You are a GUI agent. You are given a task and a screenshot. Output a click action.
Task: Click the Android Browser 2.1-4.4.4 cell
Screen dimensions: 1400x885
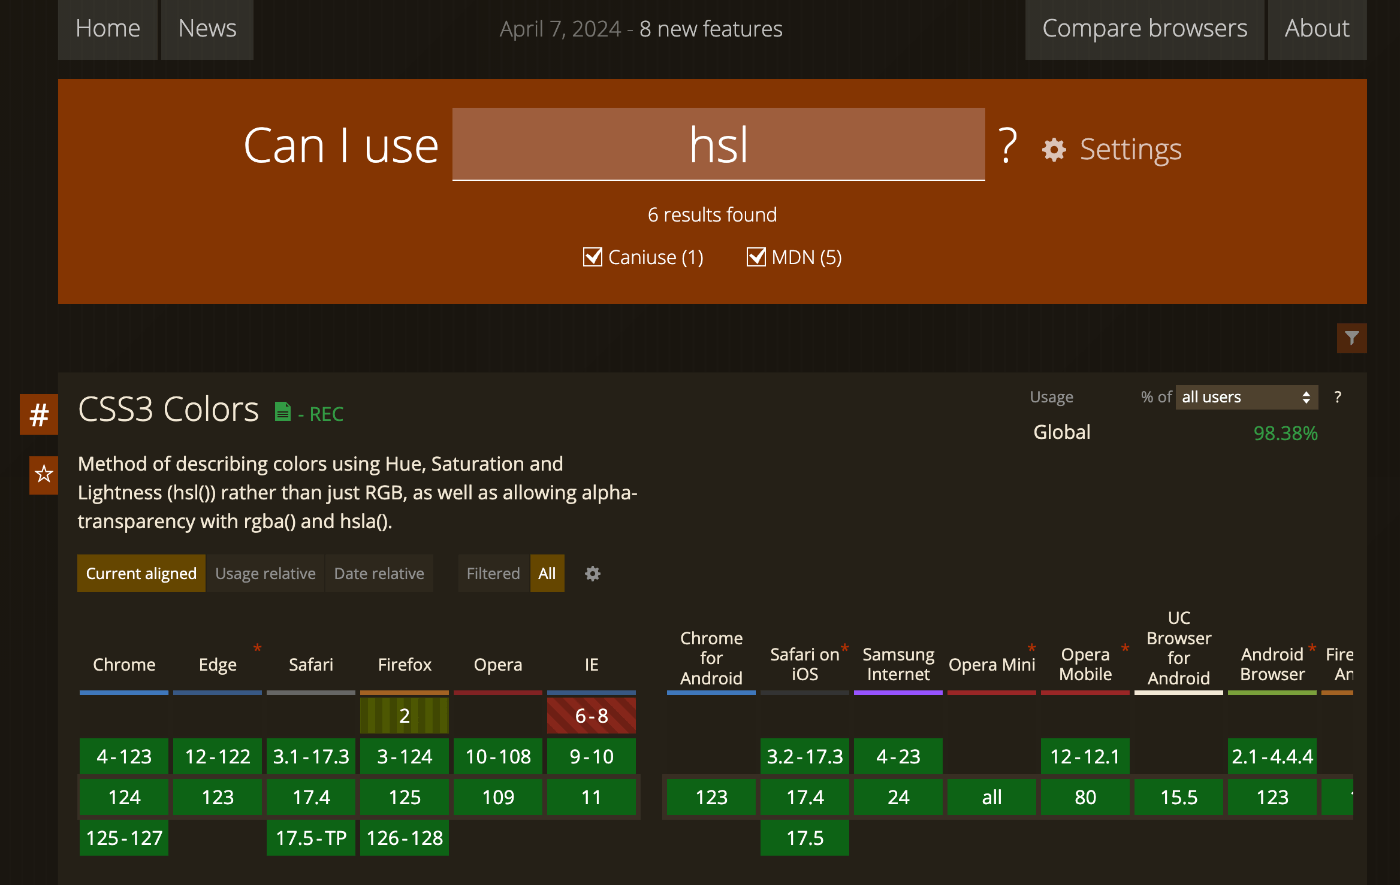click(x=1272, y=757)
